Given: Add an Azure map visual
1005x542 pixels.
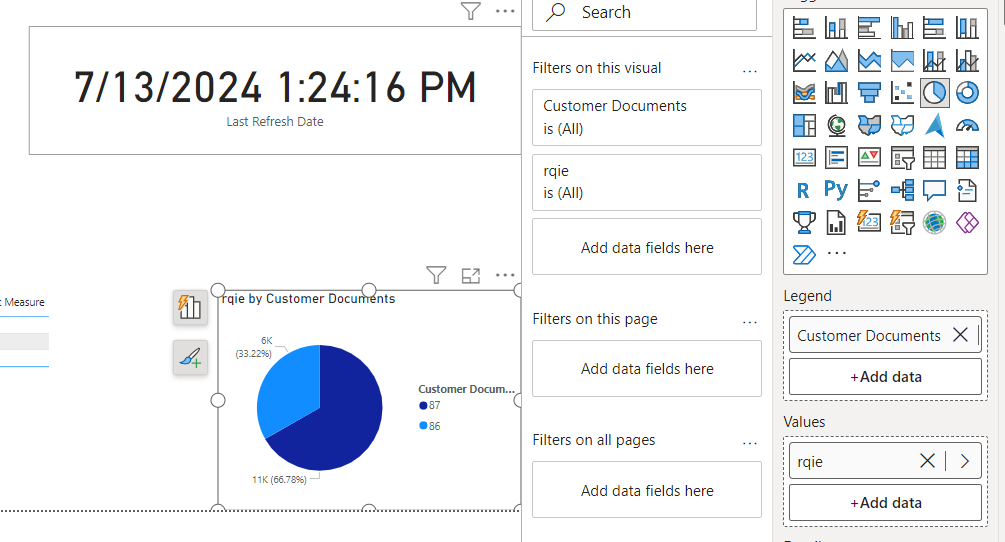Looking at the screenshot, I should [x=934, y=126].
